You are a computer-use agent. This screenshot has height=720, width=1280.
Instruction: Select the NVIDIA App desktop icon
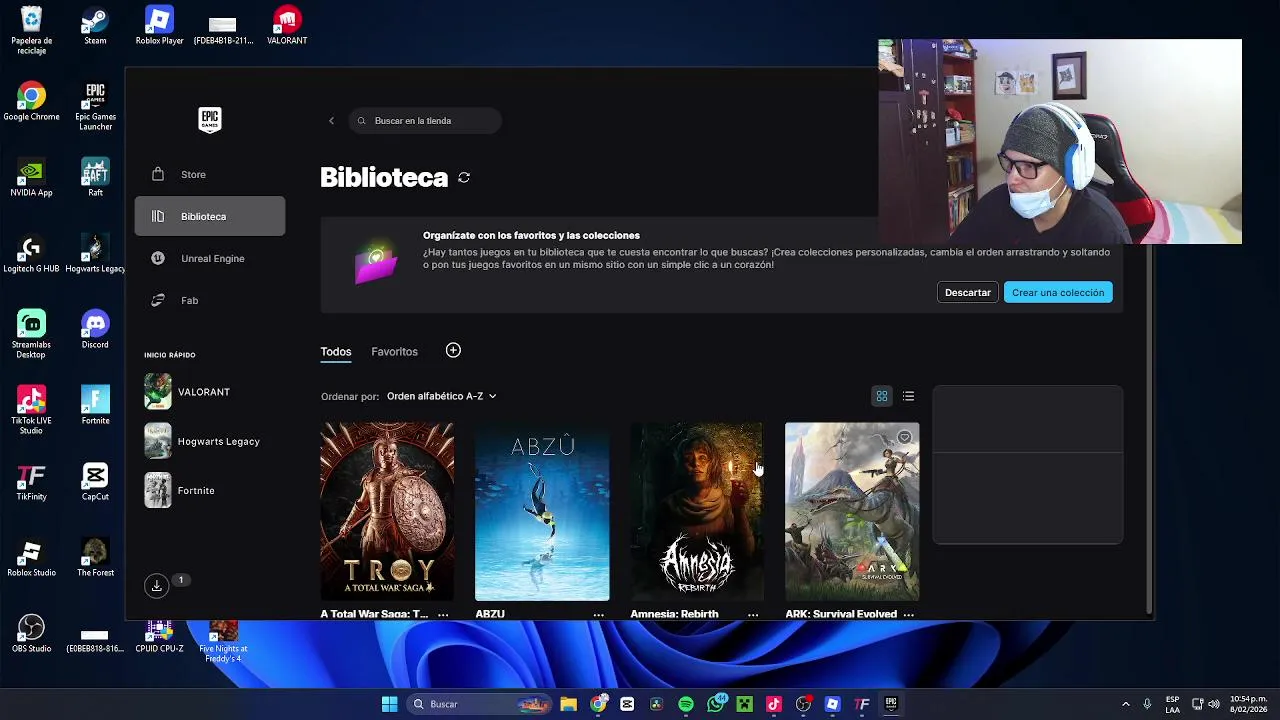point(31,179)
